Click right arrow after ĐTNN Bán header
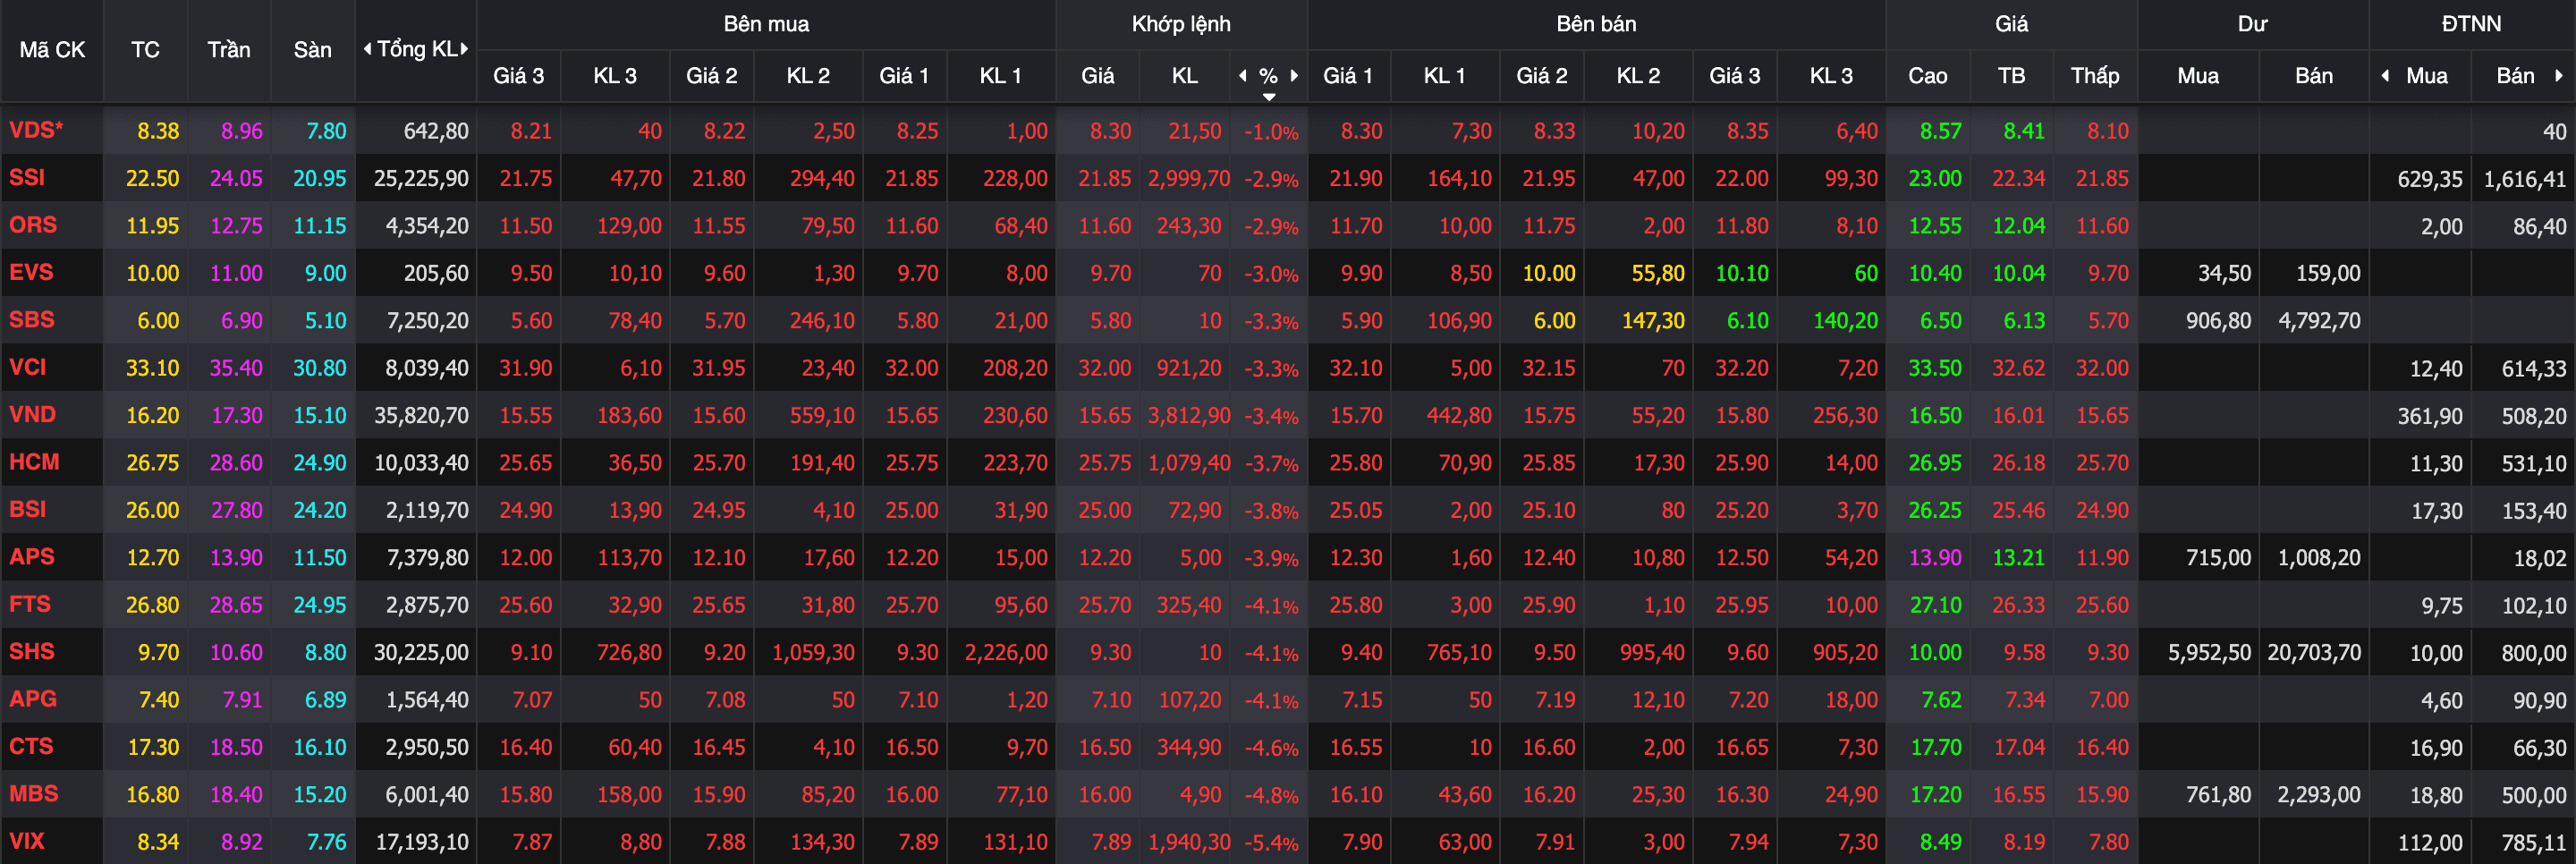The width and height of the screenshot is (2576, 864). point(2558,75)
